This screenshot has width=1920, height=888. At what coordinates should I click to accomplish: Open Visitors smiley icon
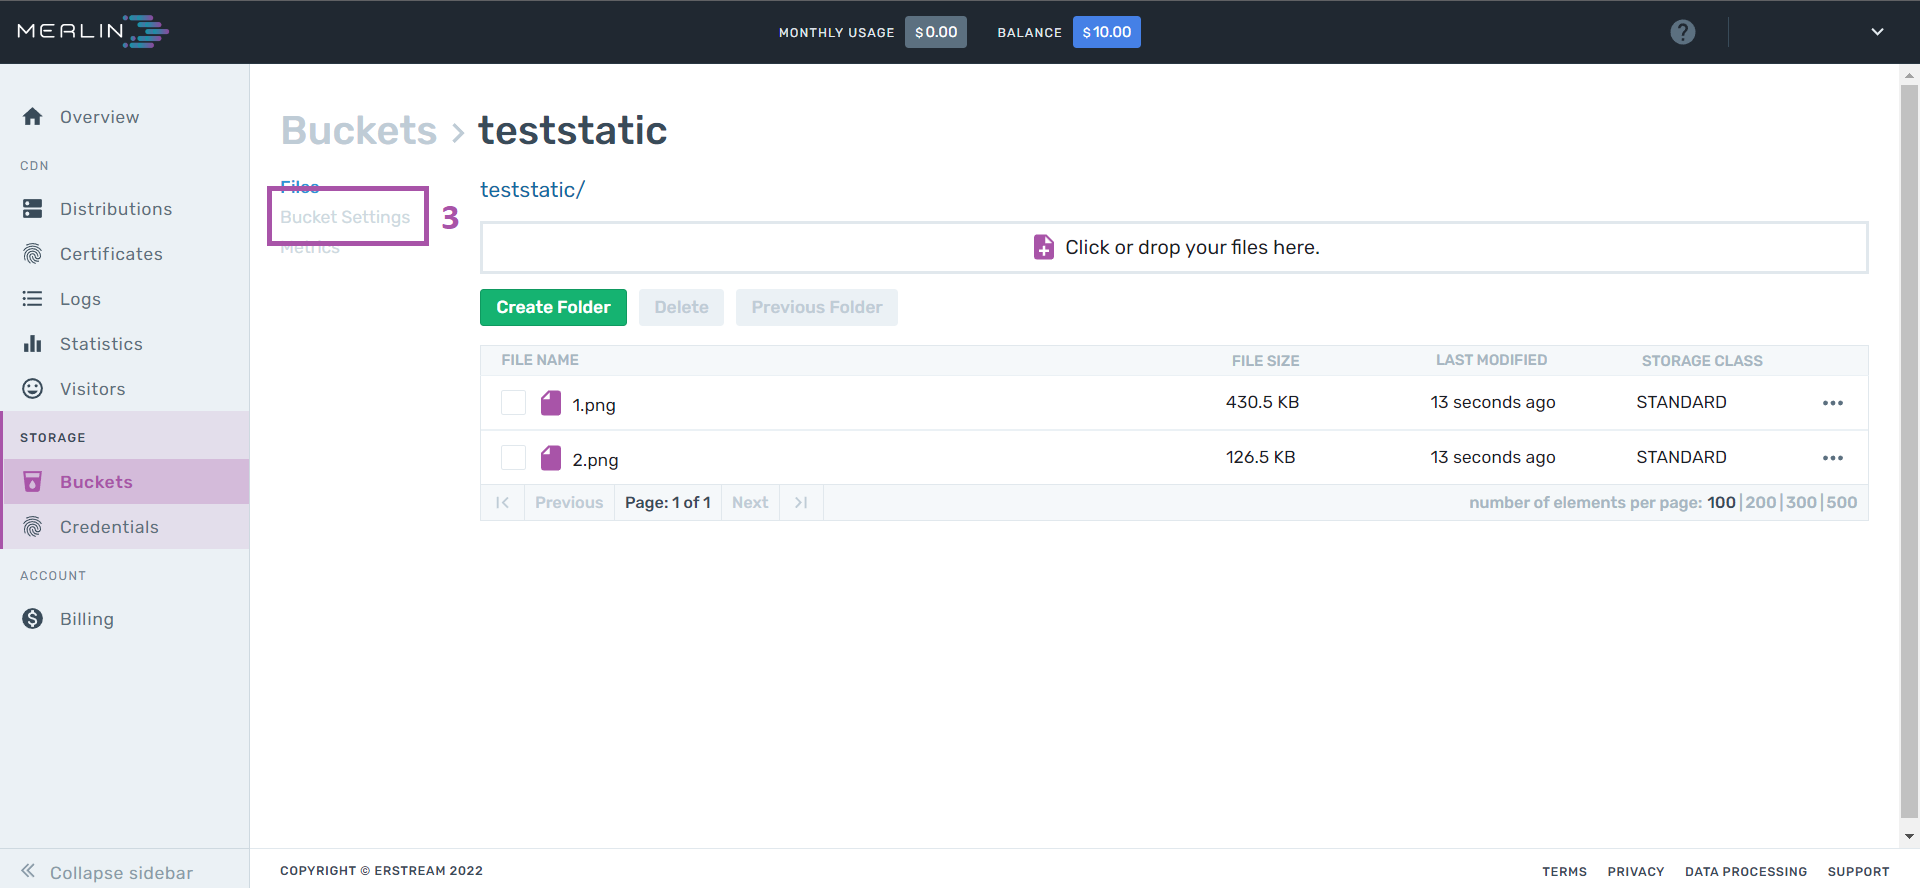pos(33,389)
